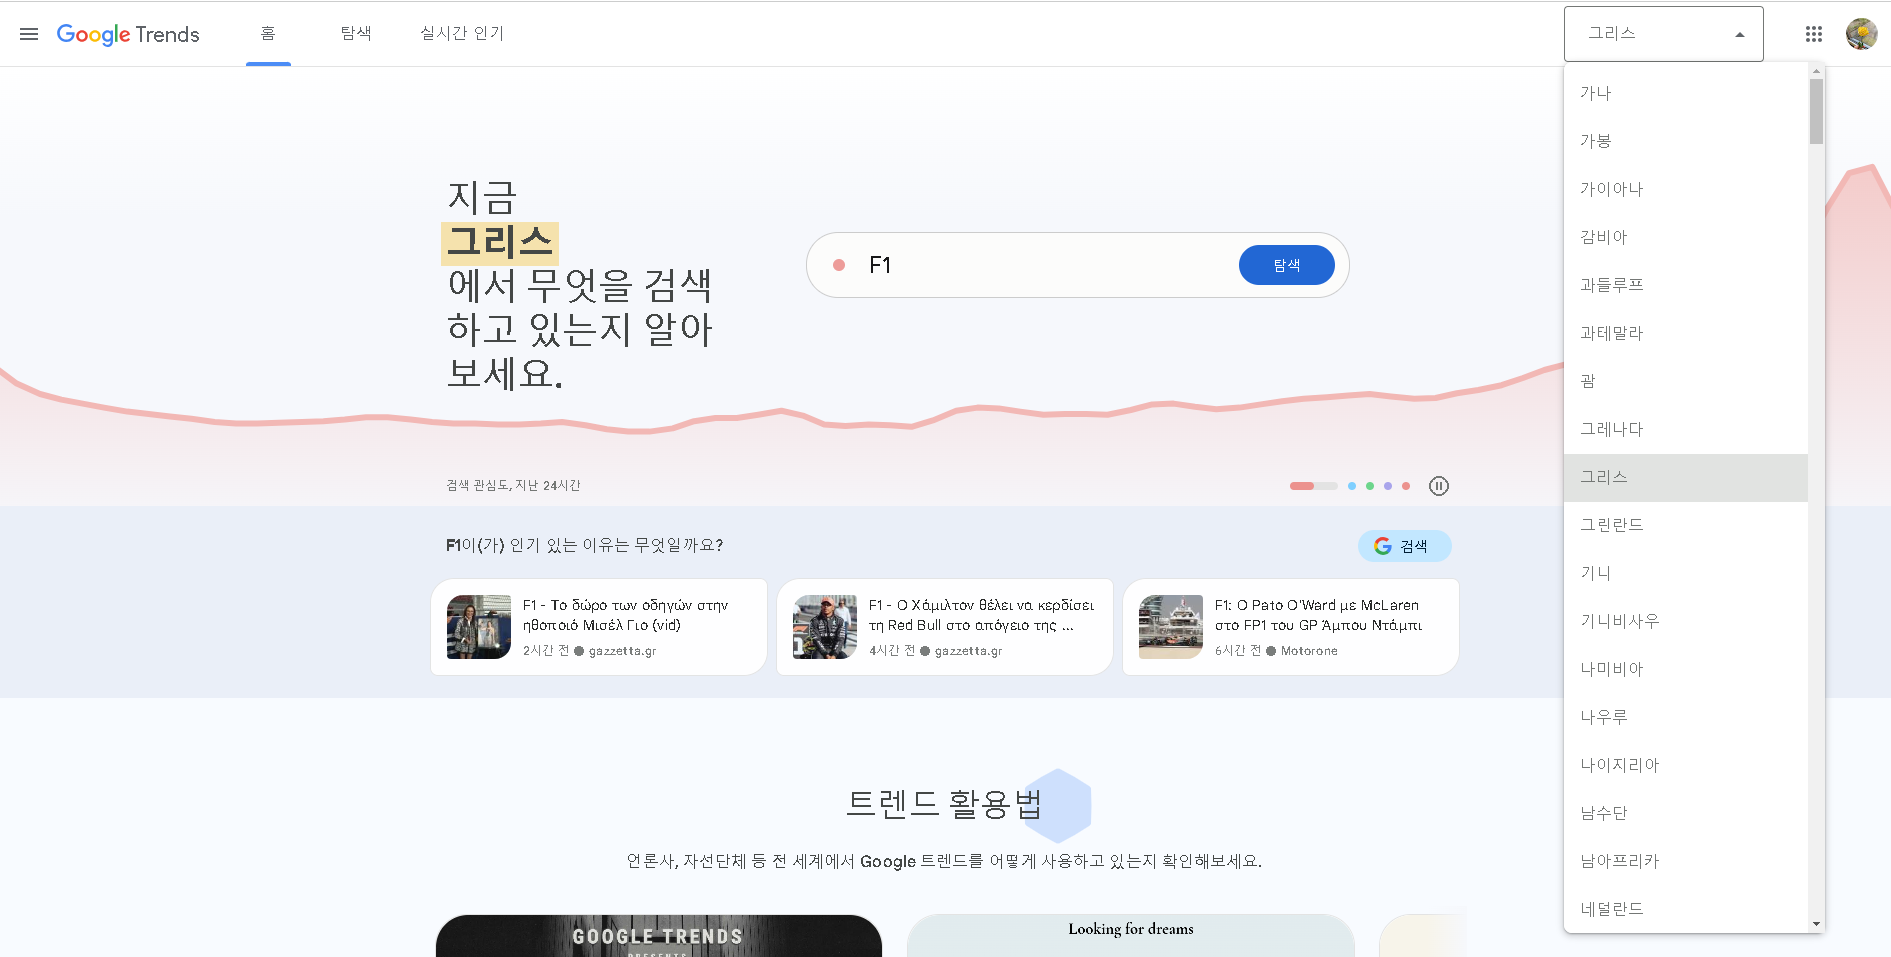Open the account profile avatar
This screenshot has width=1891, height=957.
[1861, 34]
